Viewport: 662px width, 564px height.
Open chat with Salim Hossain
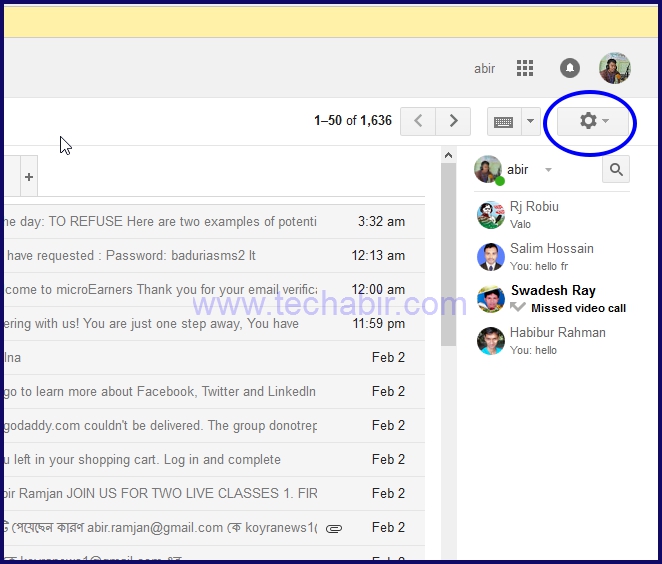553,257
